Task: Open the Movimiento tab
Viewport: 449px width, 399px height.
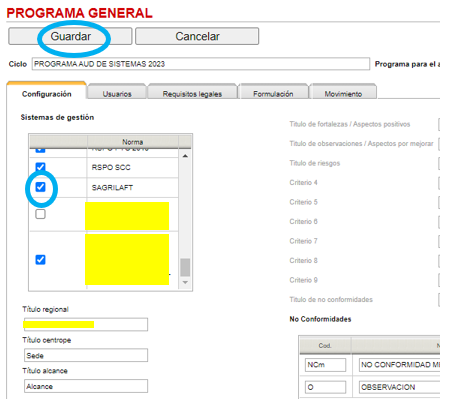Action: [343, 94]
